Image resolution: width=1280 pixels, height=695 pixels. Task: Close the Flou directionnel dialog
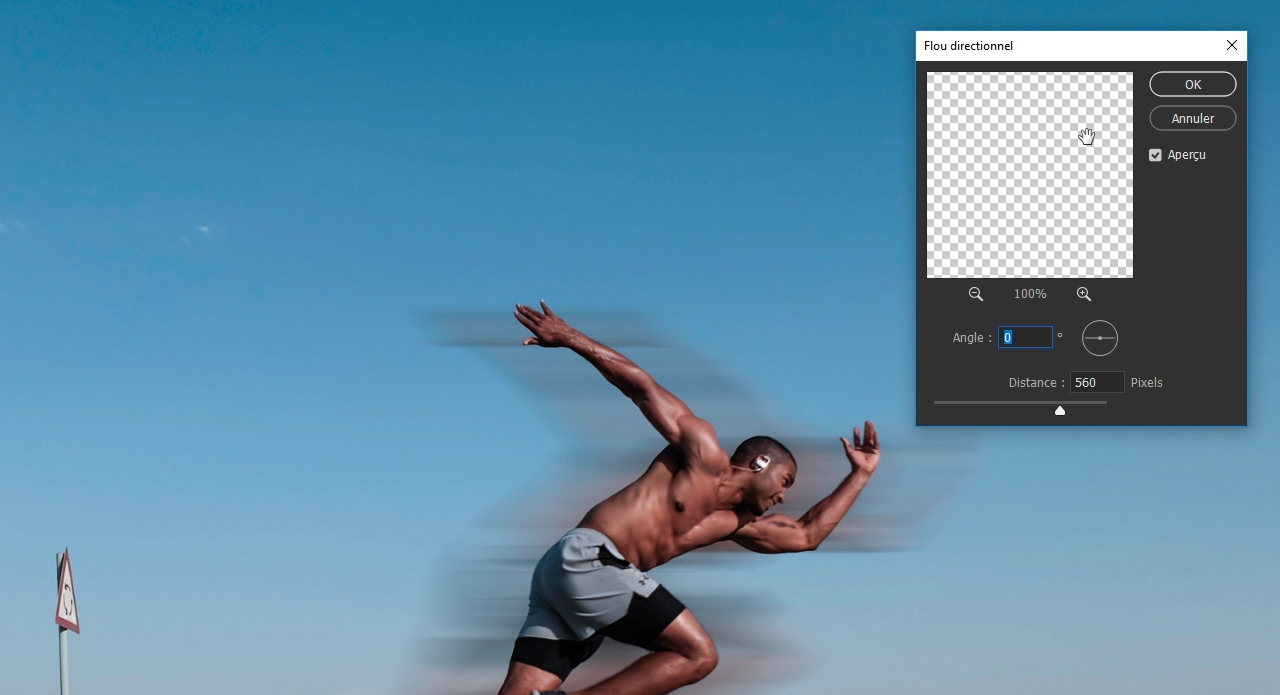pyautogui.click(x=1232, y=45)
